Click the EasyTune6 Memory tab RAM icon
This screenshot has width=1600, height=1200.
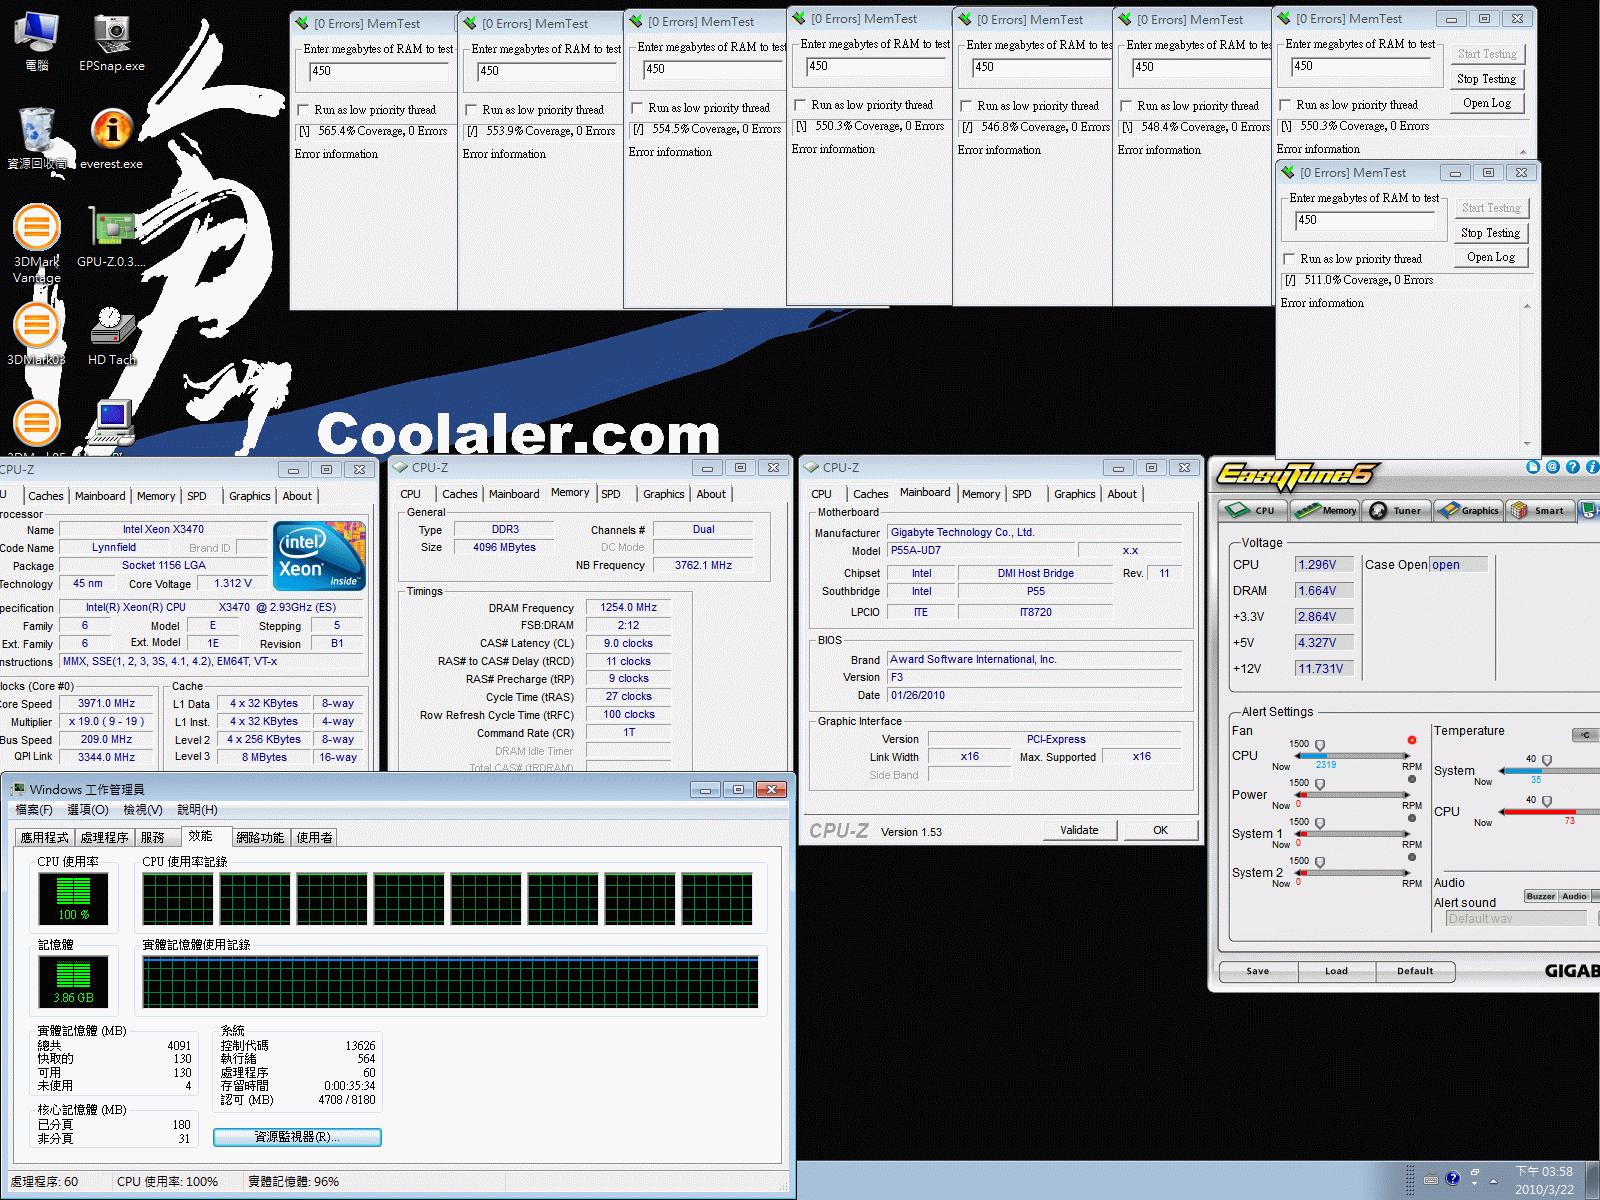tap(1307, 510)
